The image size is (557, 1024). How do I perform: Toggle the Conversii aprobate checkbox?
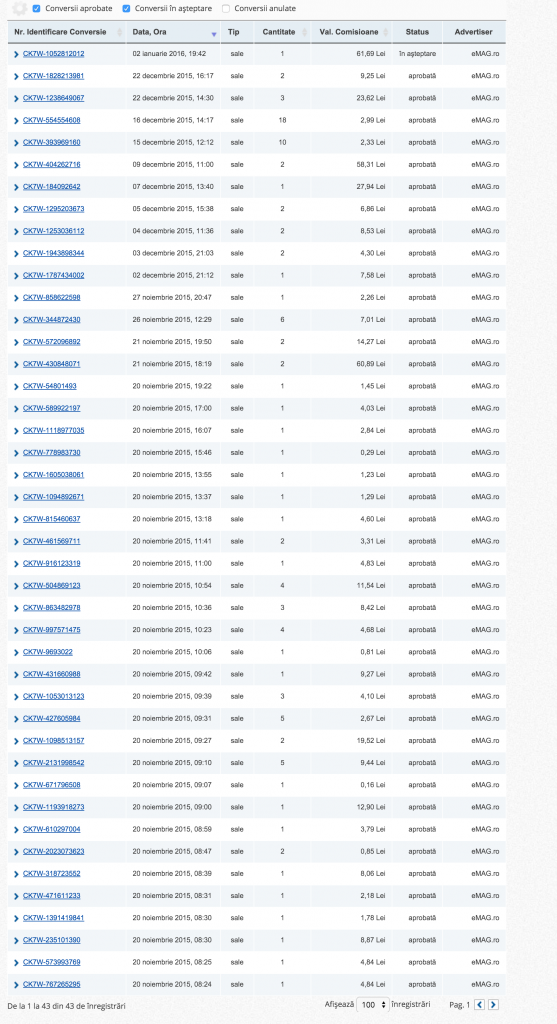37,8
